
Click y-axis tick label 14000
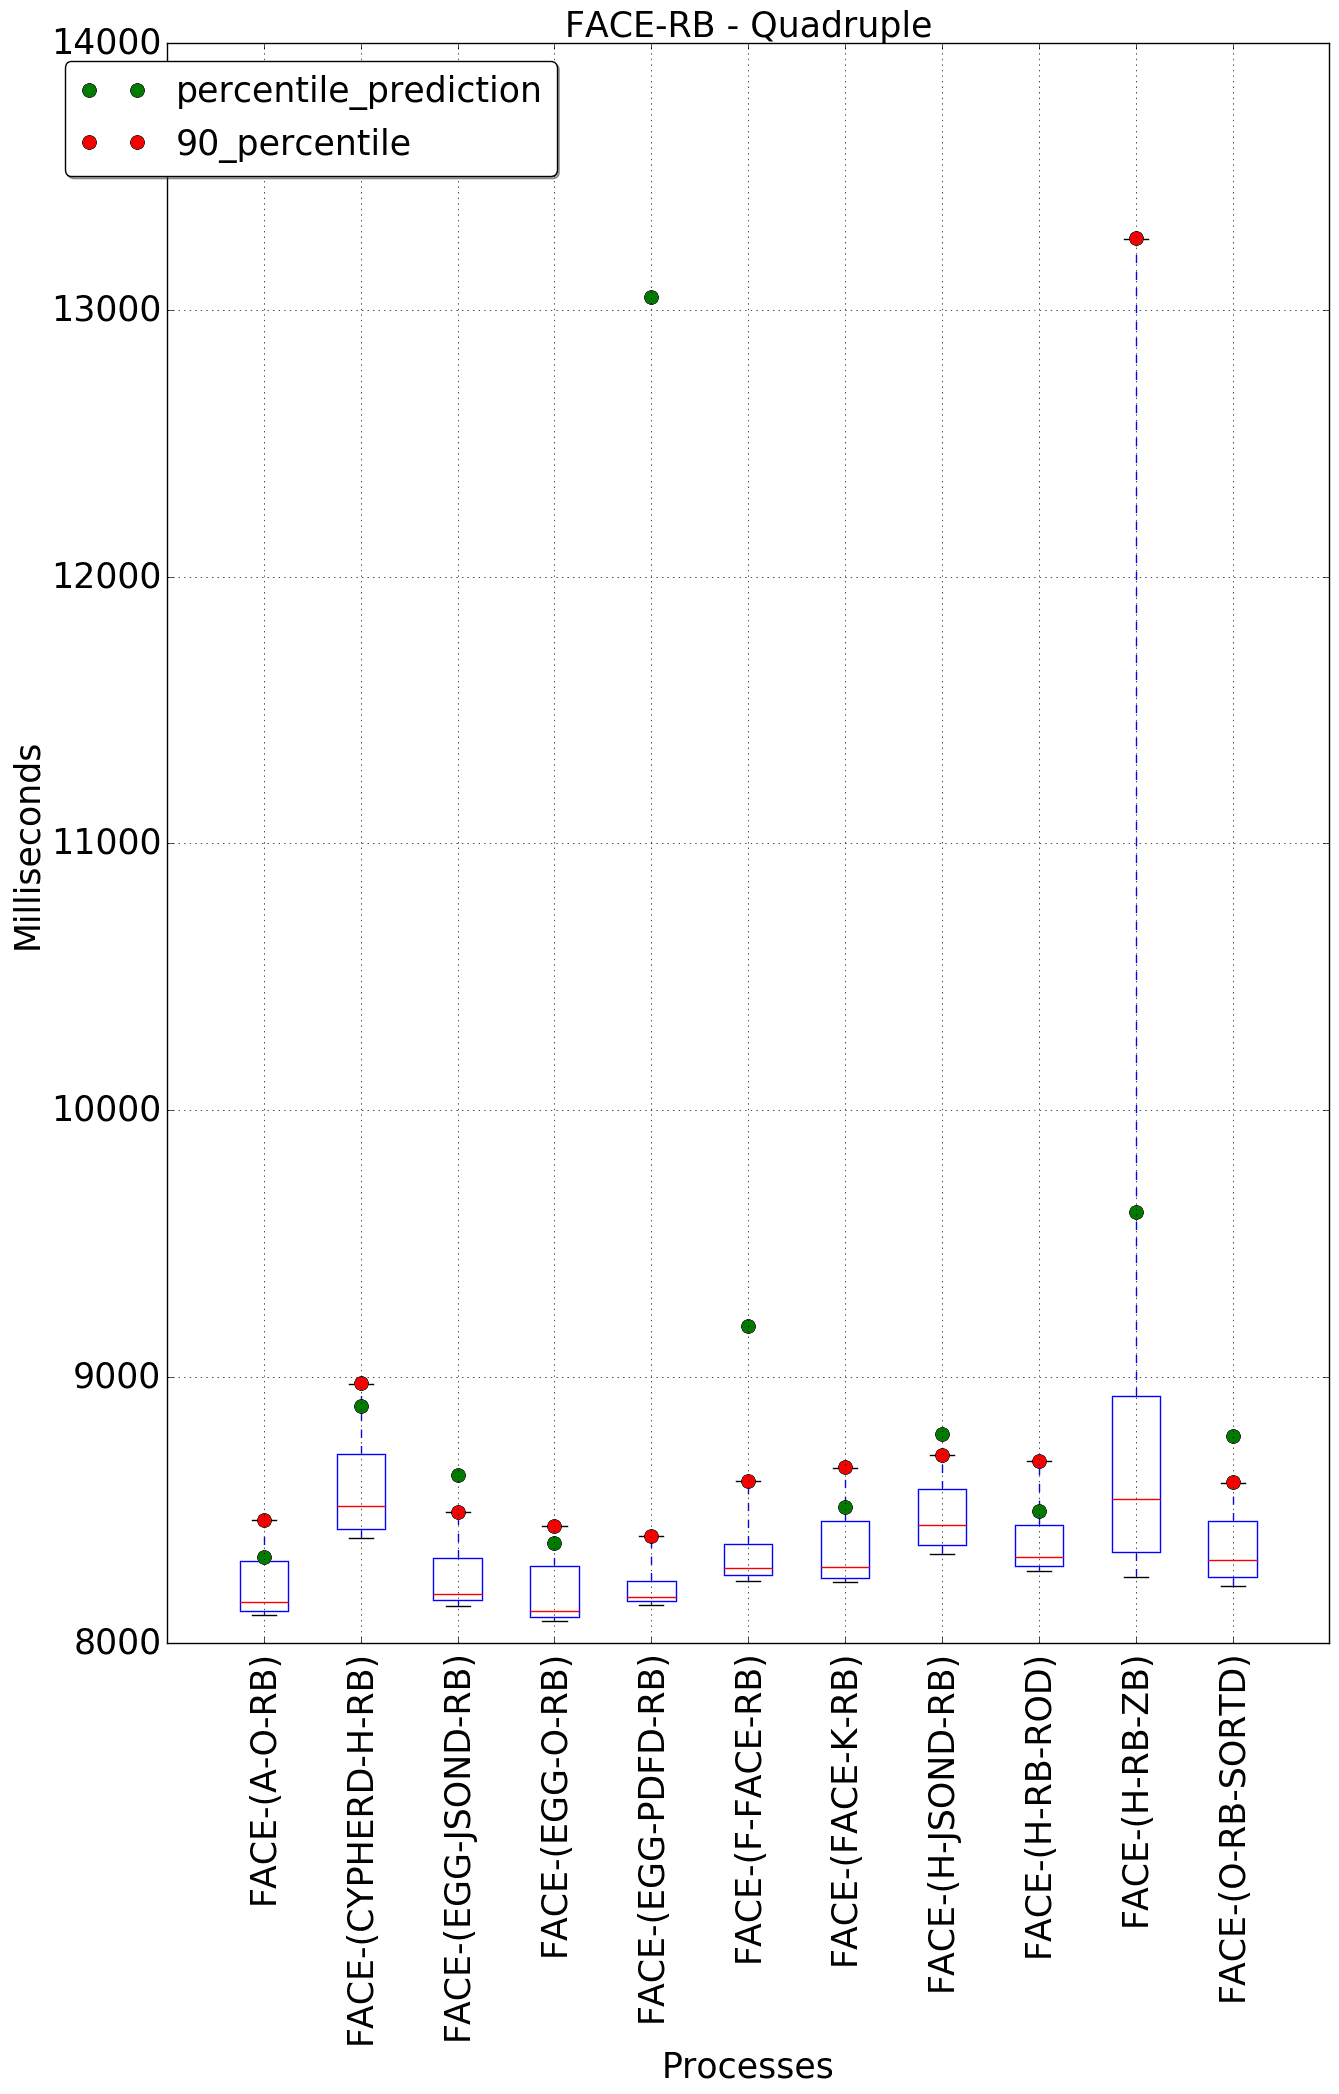click(106, 43)
